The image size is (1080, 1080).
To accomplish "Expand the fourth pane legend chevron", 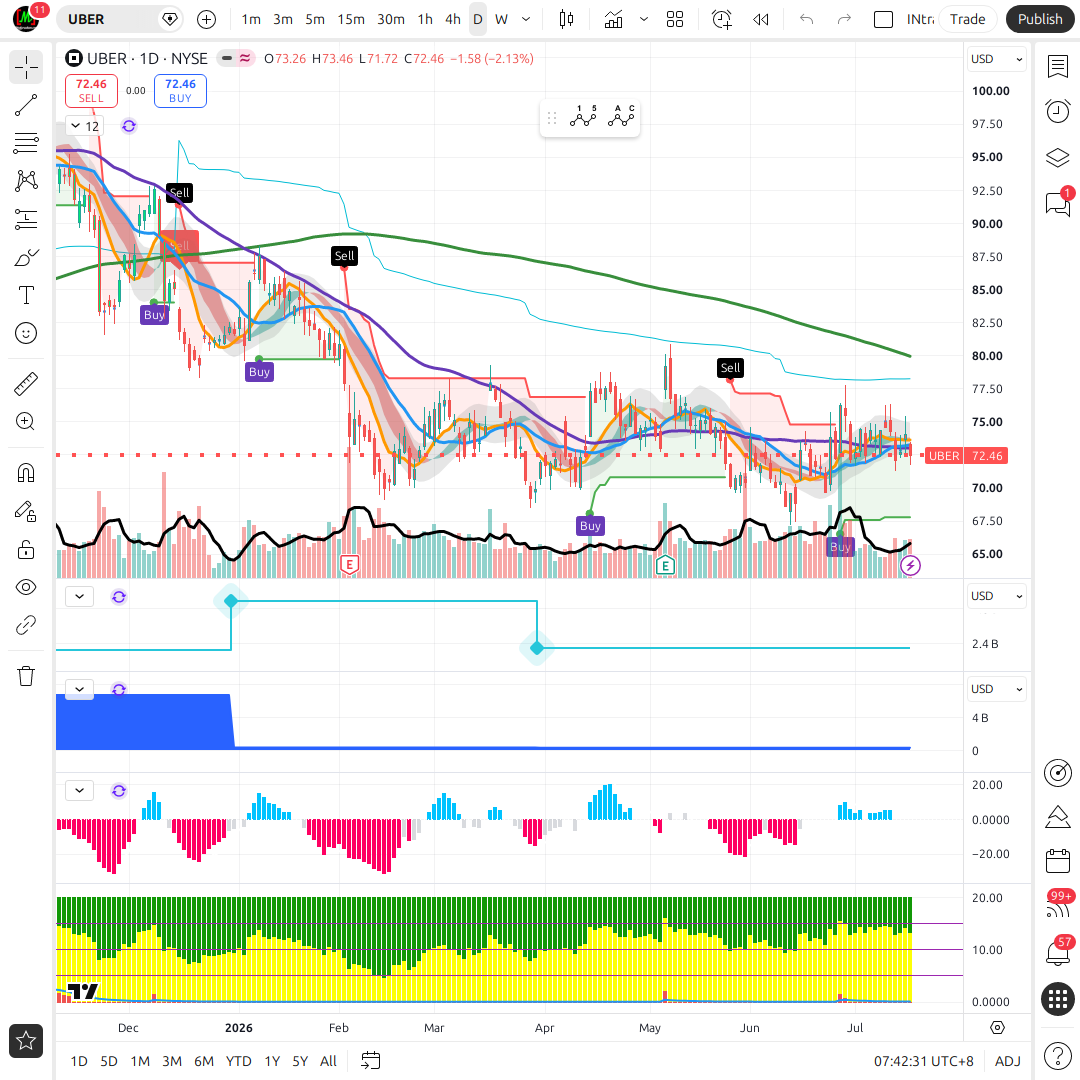I will [x=79, y=790].
